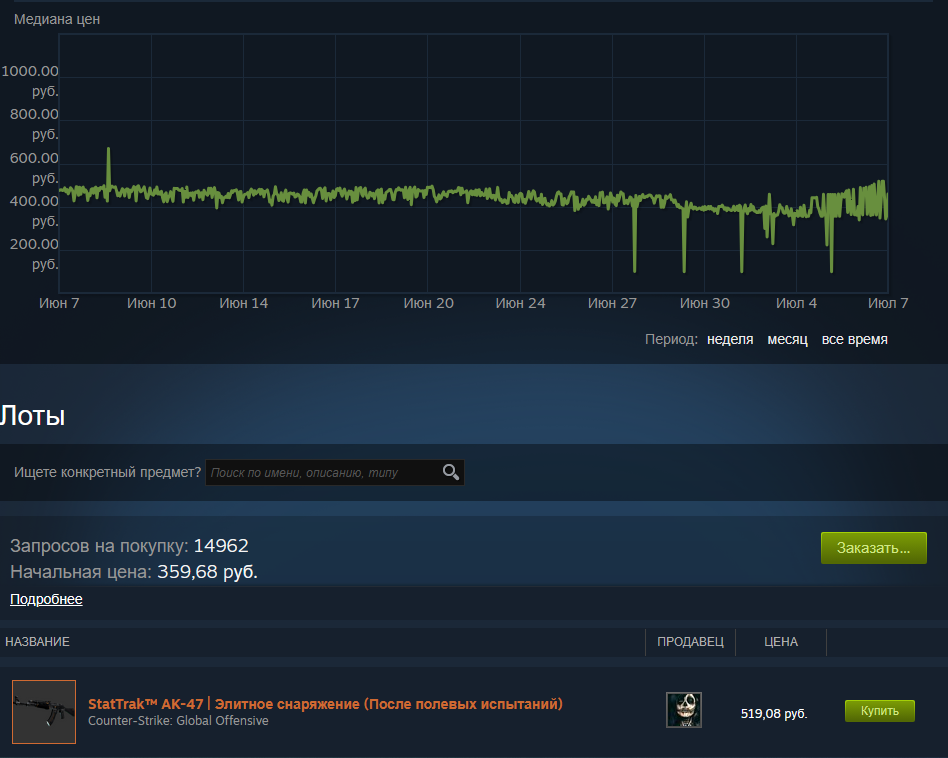Click the Ищете конкретный предмет? label
Screen dimensions: 948x758
(108, 472)
